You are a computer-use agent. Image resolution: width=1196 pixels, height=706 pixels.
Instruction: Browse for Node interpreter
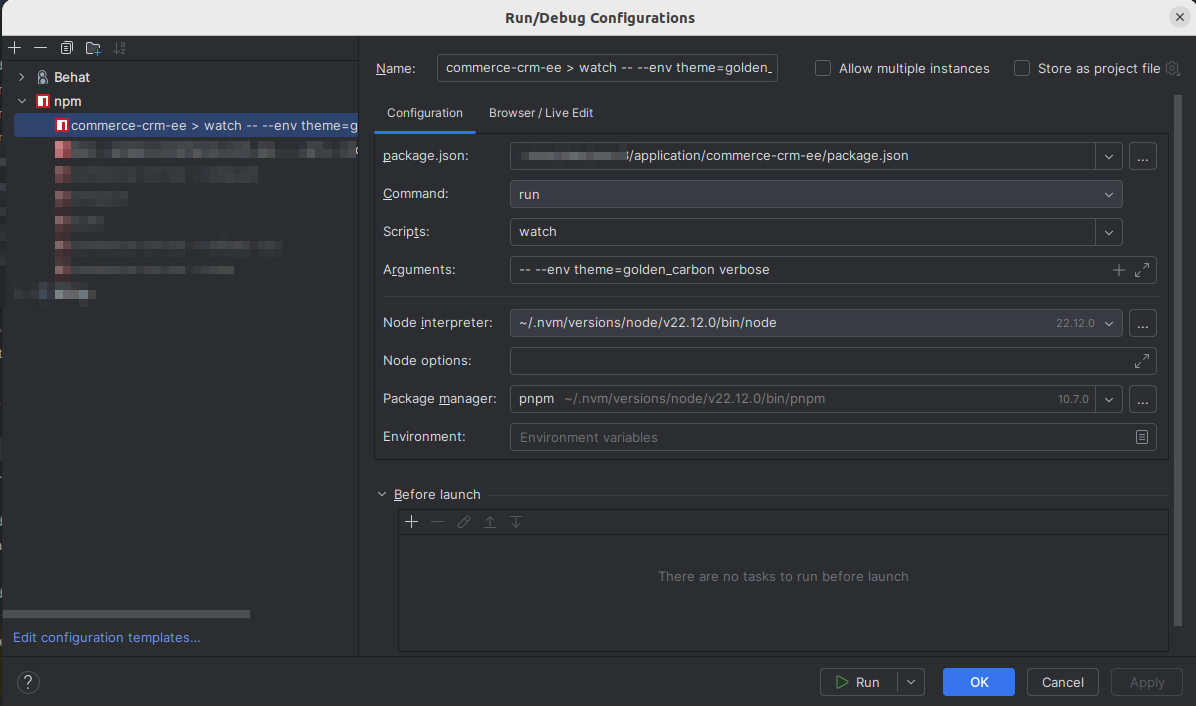1143,323
